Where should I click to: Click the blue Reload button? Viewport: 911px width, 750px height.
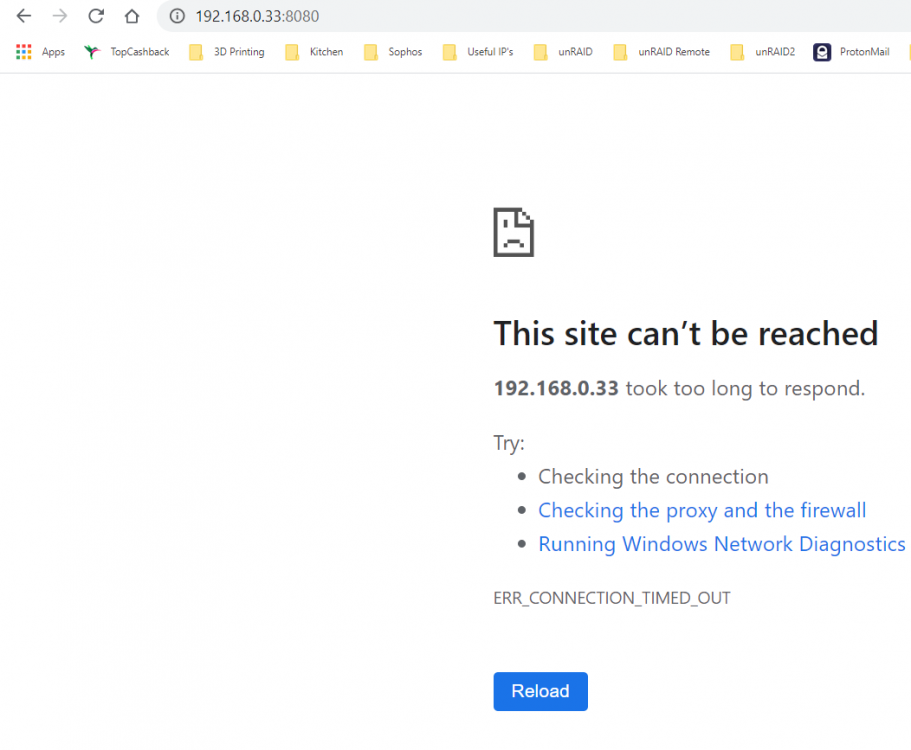click(540, 691)
